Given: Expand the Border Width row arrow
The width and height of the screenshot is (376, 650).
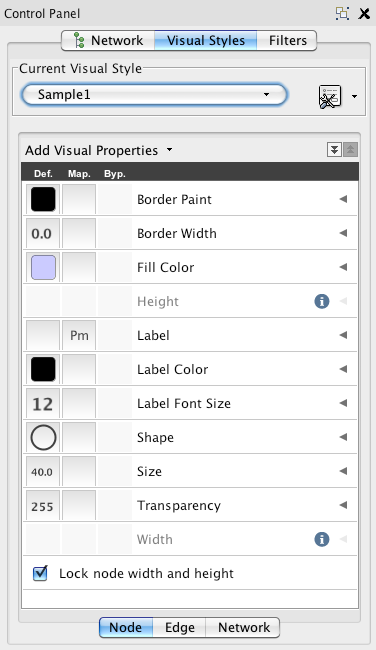Looking at the screenshot, I should point(343,233).
